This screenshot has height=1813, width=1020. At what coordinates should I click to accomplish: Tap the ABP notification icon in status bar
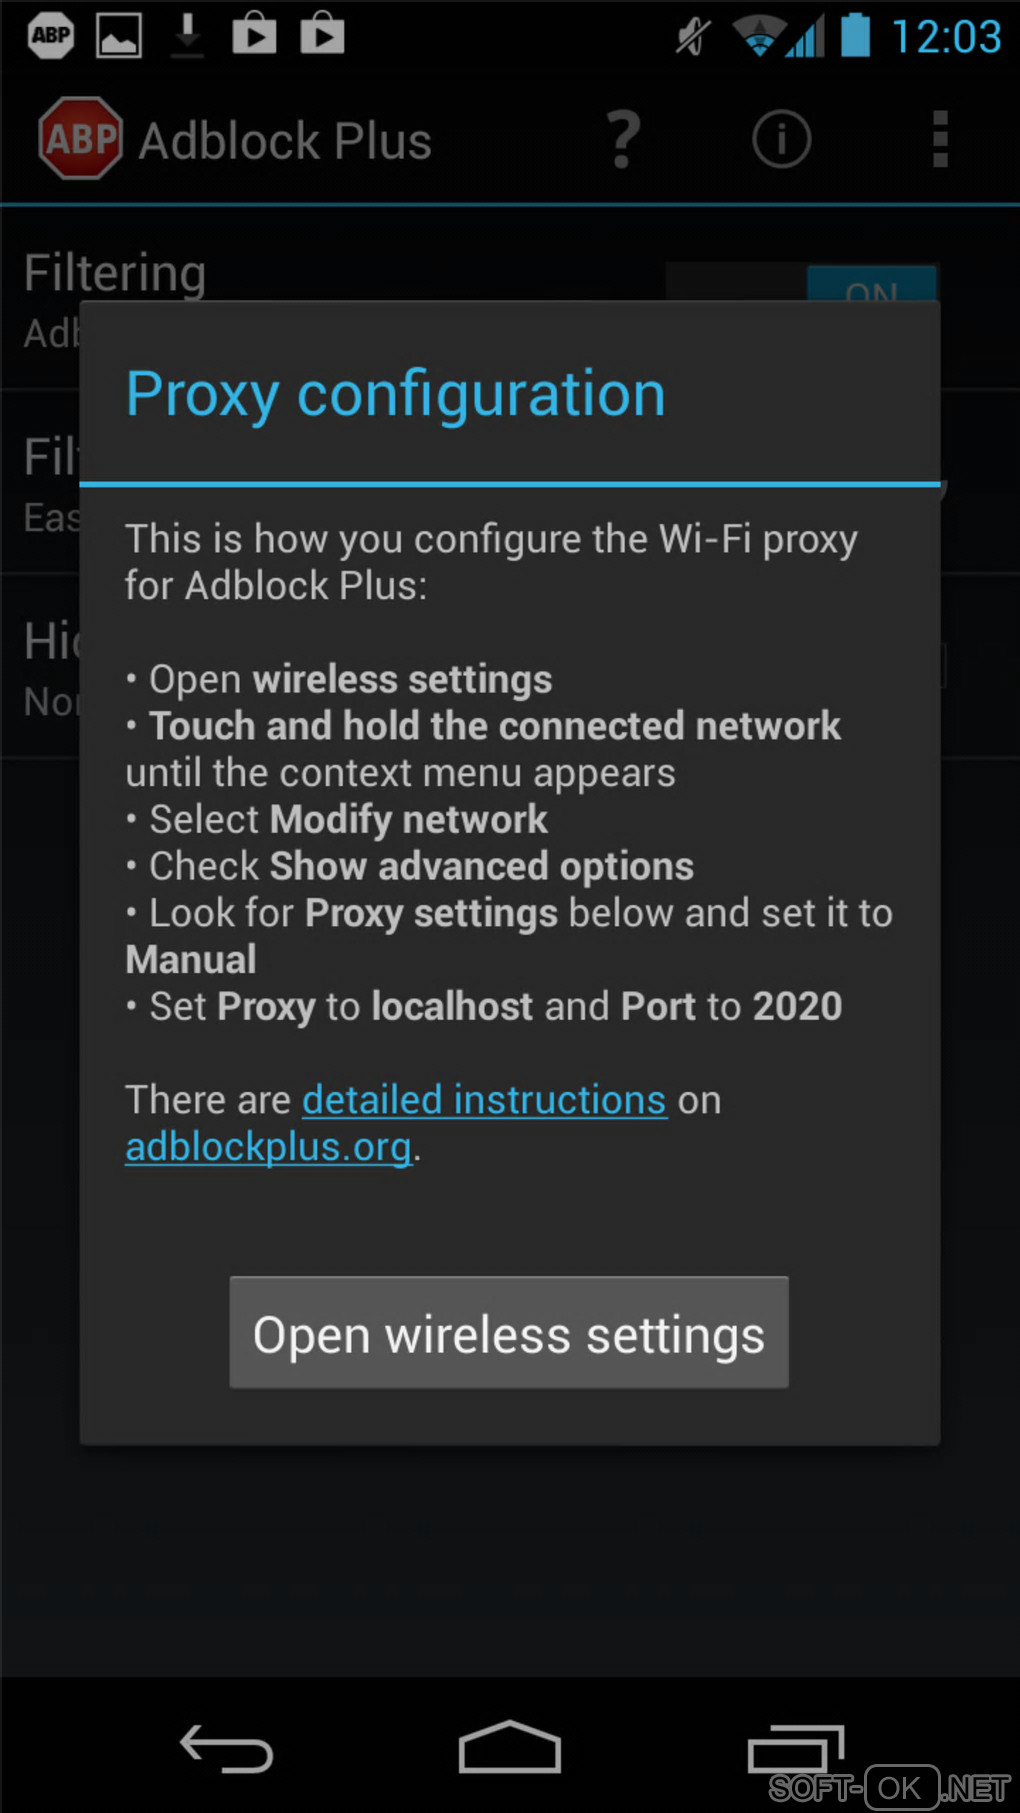pos(51,36)
